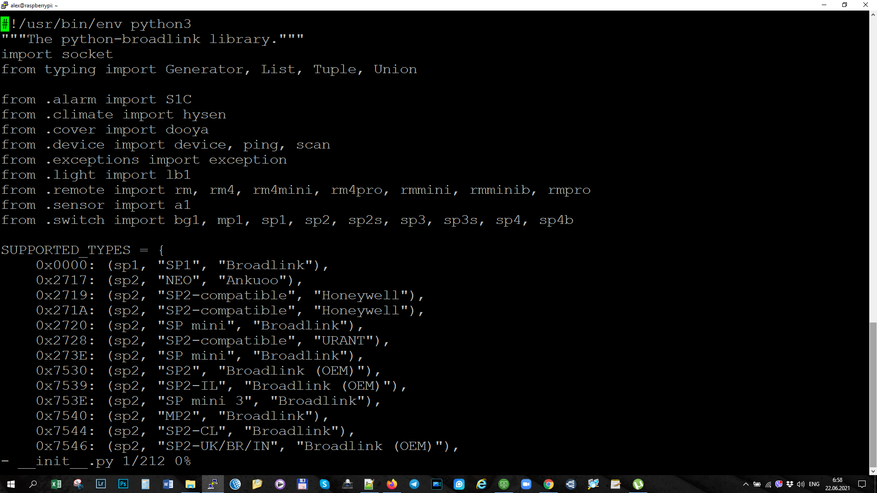This screenshot has height=493, width=877.
Task: Click the '0x7540' MP2 entry code
Action: coord(62,416)
